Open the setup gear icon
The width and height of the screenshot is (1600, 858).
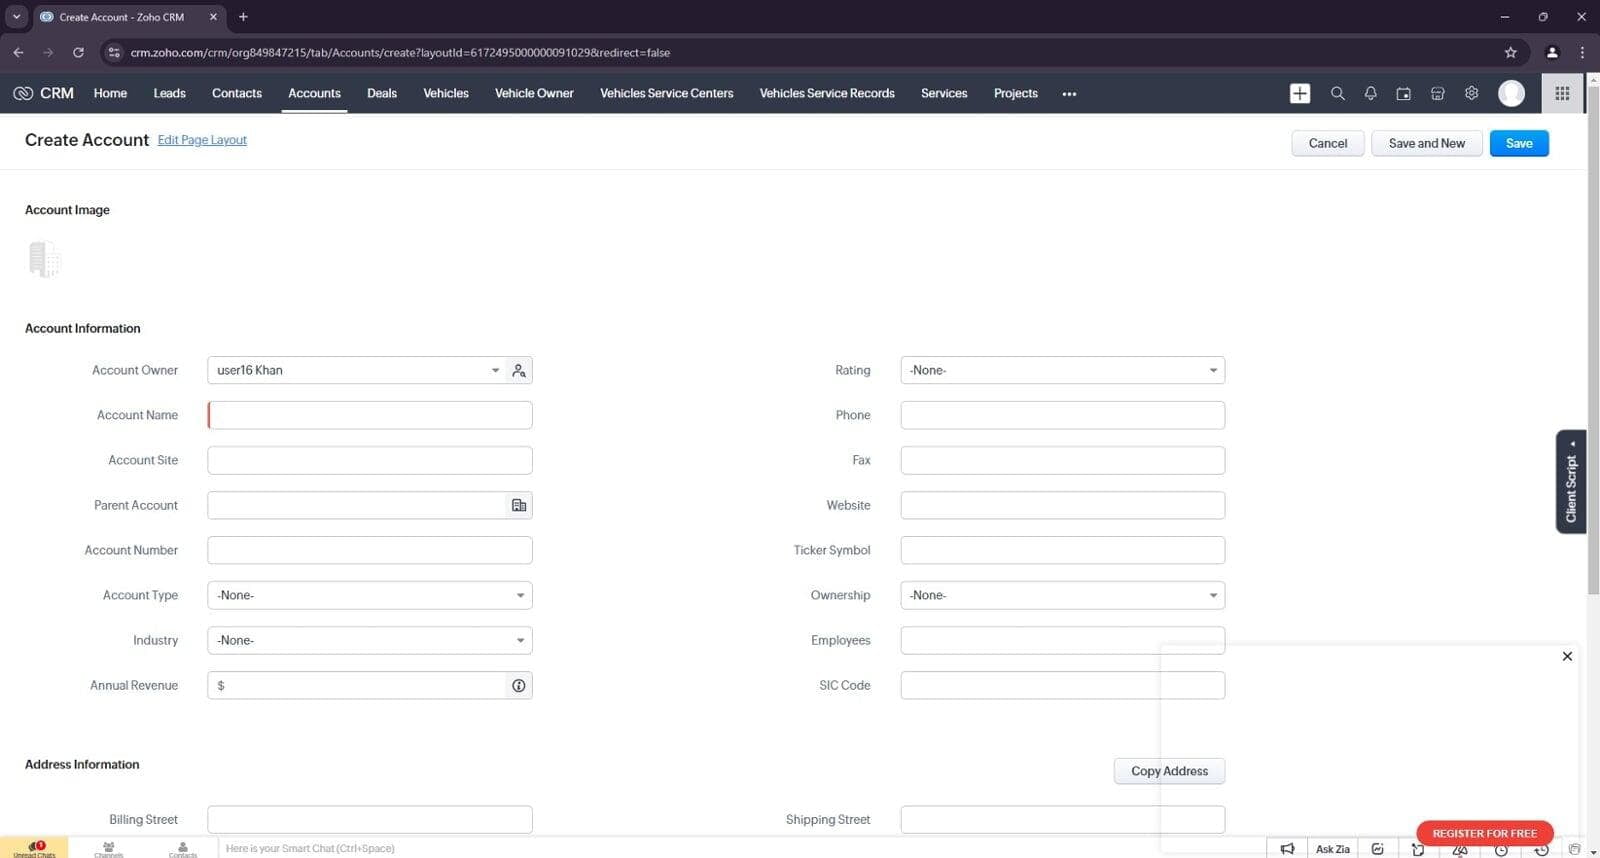point(1471,93)
